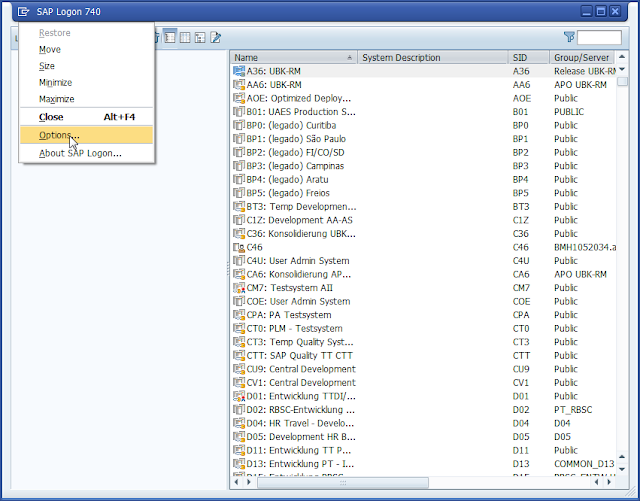The image size is (640, 501).
Task: Select row D02: RBSC-Entwicklung
Action: tap(424, 410)
